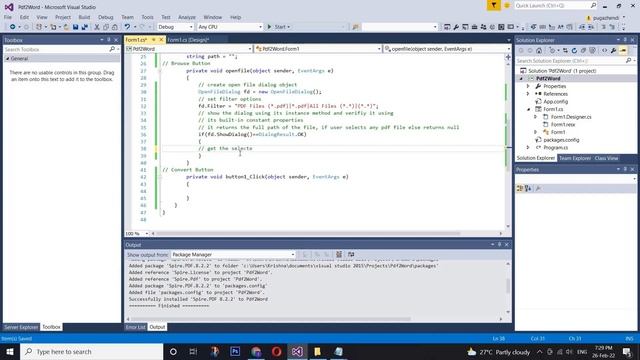The height and width of the screenshot is (360, 640).
Task: Toggle auto-hide pin on Solution Explorer
Action: pos(625,40)
